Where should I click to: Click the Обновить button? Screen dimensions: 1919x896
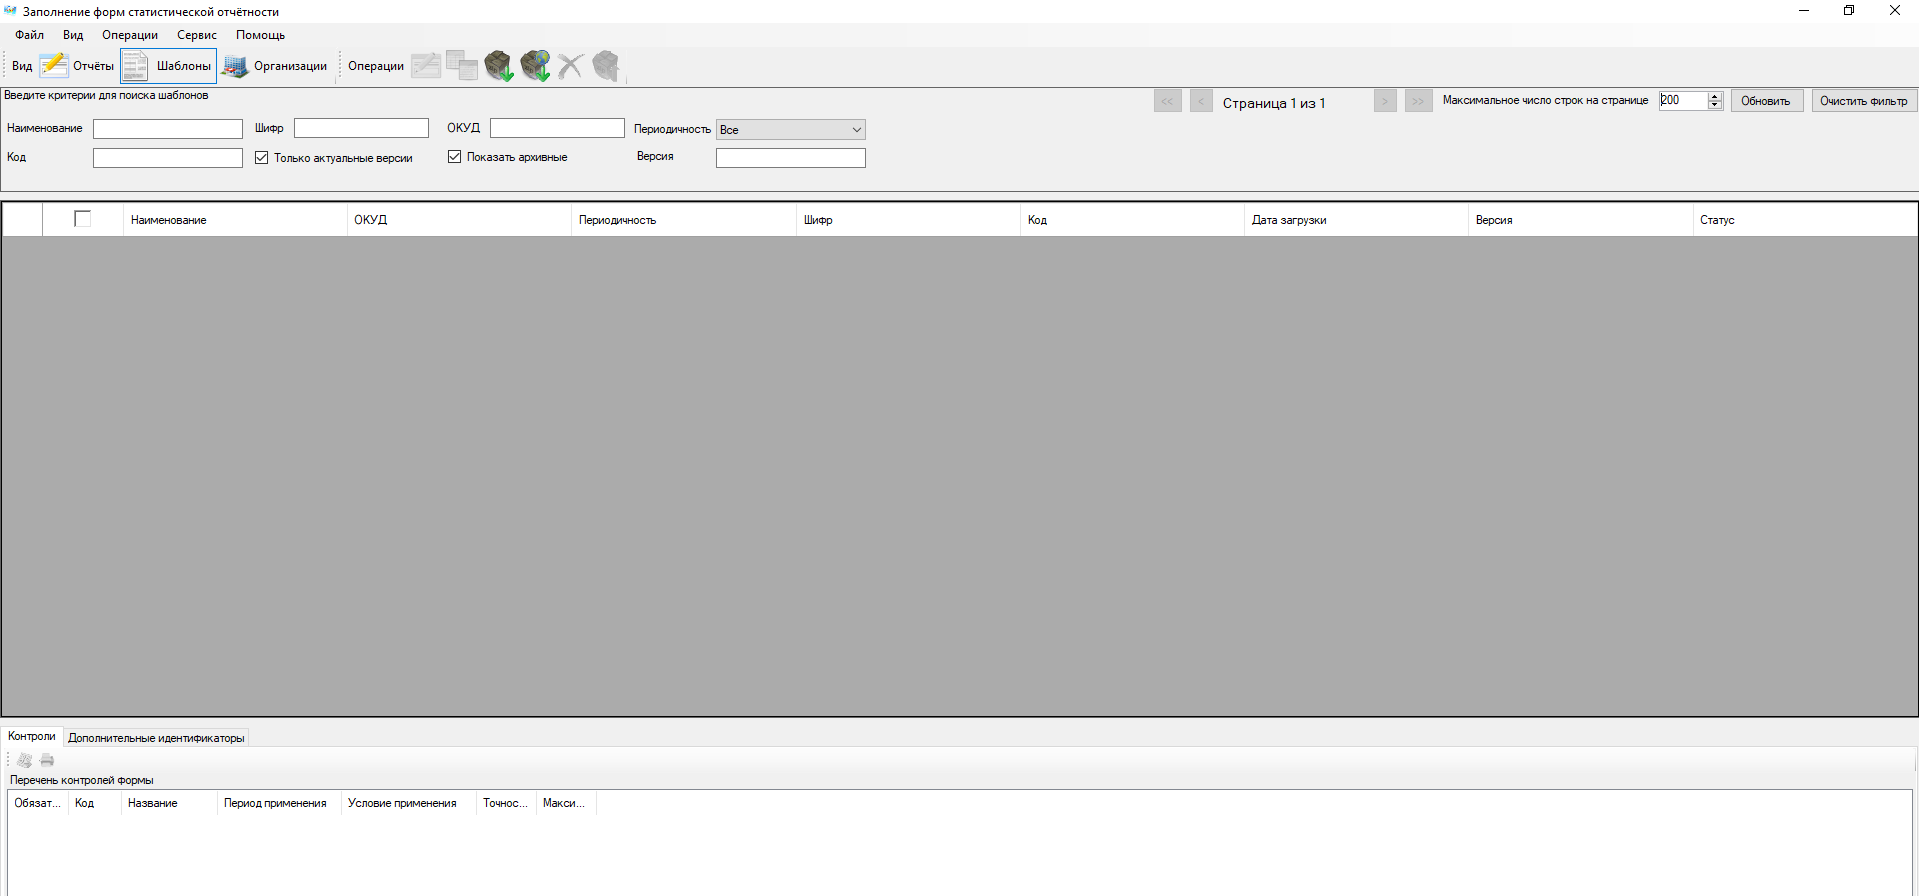[x=1767, y=101]
